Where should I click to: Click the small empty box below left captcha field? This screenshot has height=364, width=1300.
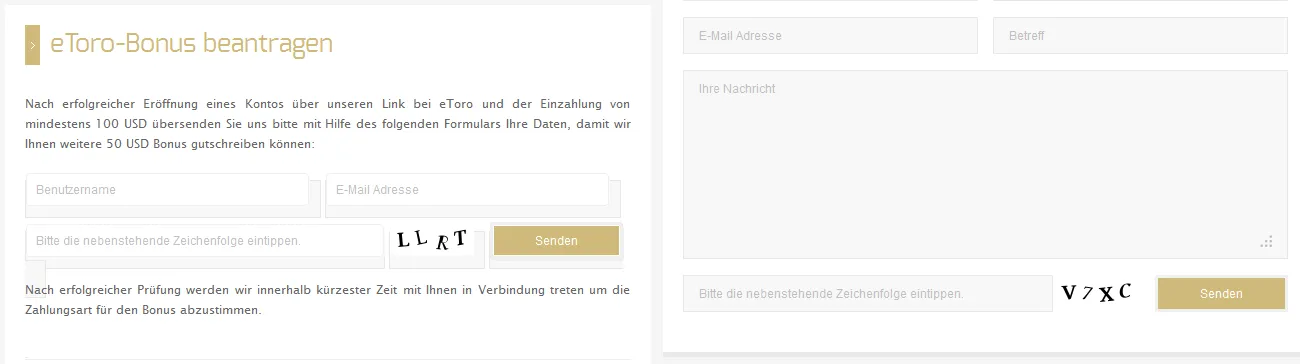(x=36, y=269)
